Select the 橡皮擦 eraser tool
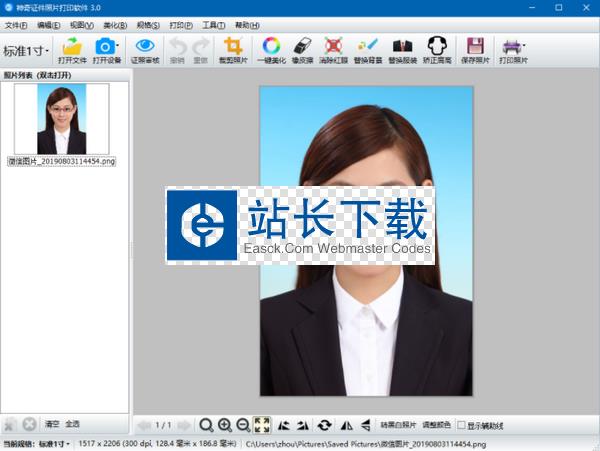 pos(303,46)
